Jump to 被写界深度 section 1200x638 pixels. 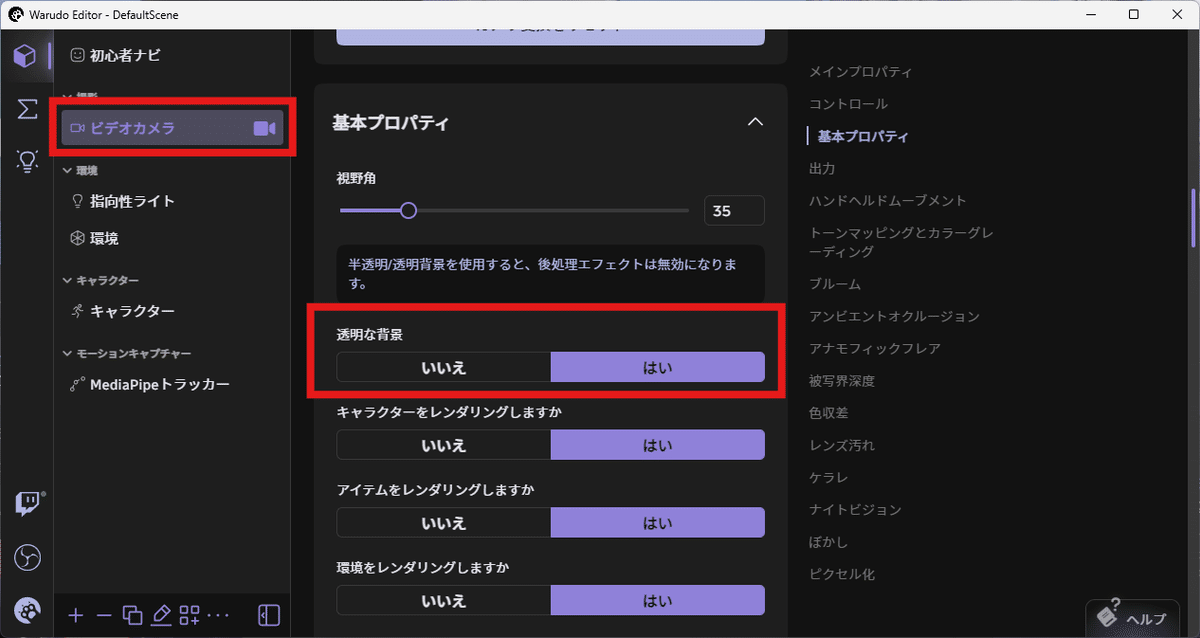(x=842, y=381)
